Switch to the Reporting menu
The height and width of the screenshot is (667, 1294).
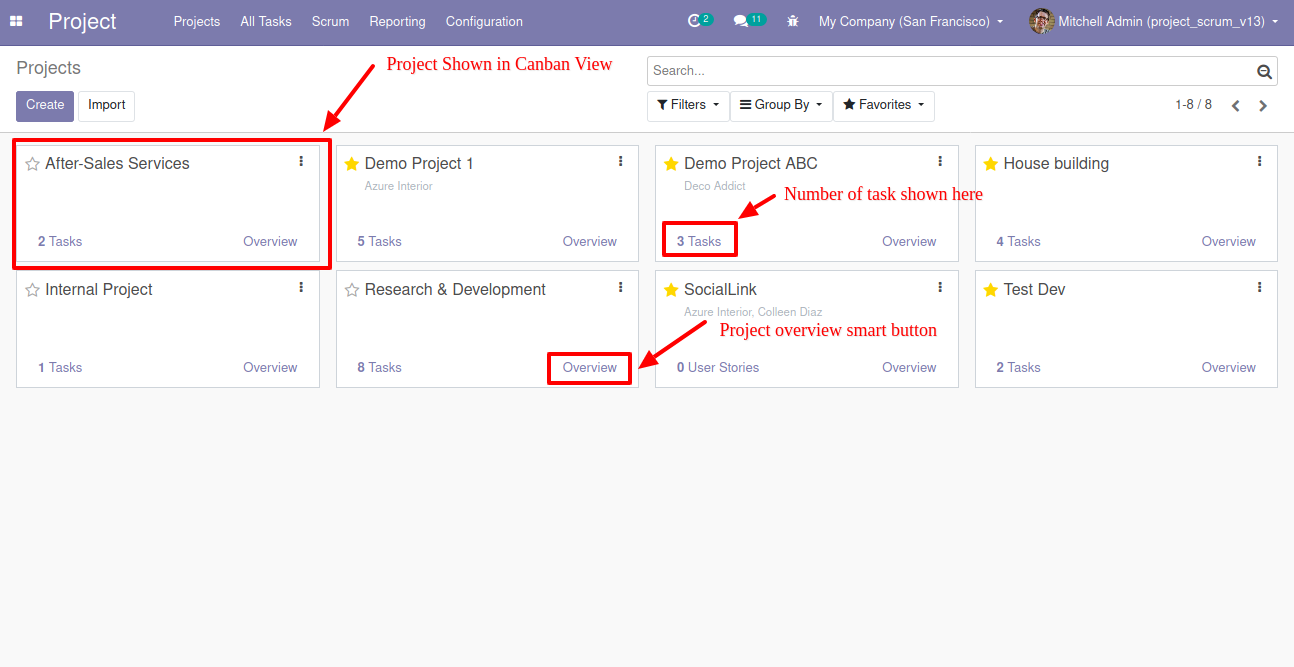[397, 21]
